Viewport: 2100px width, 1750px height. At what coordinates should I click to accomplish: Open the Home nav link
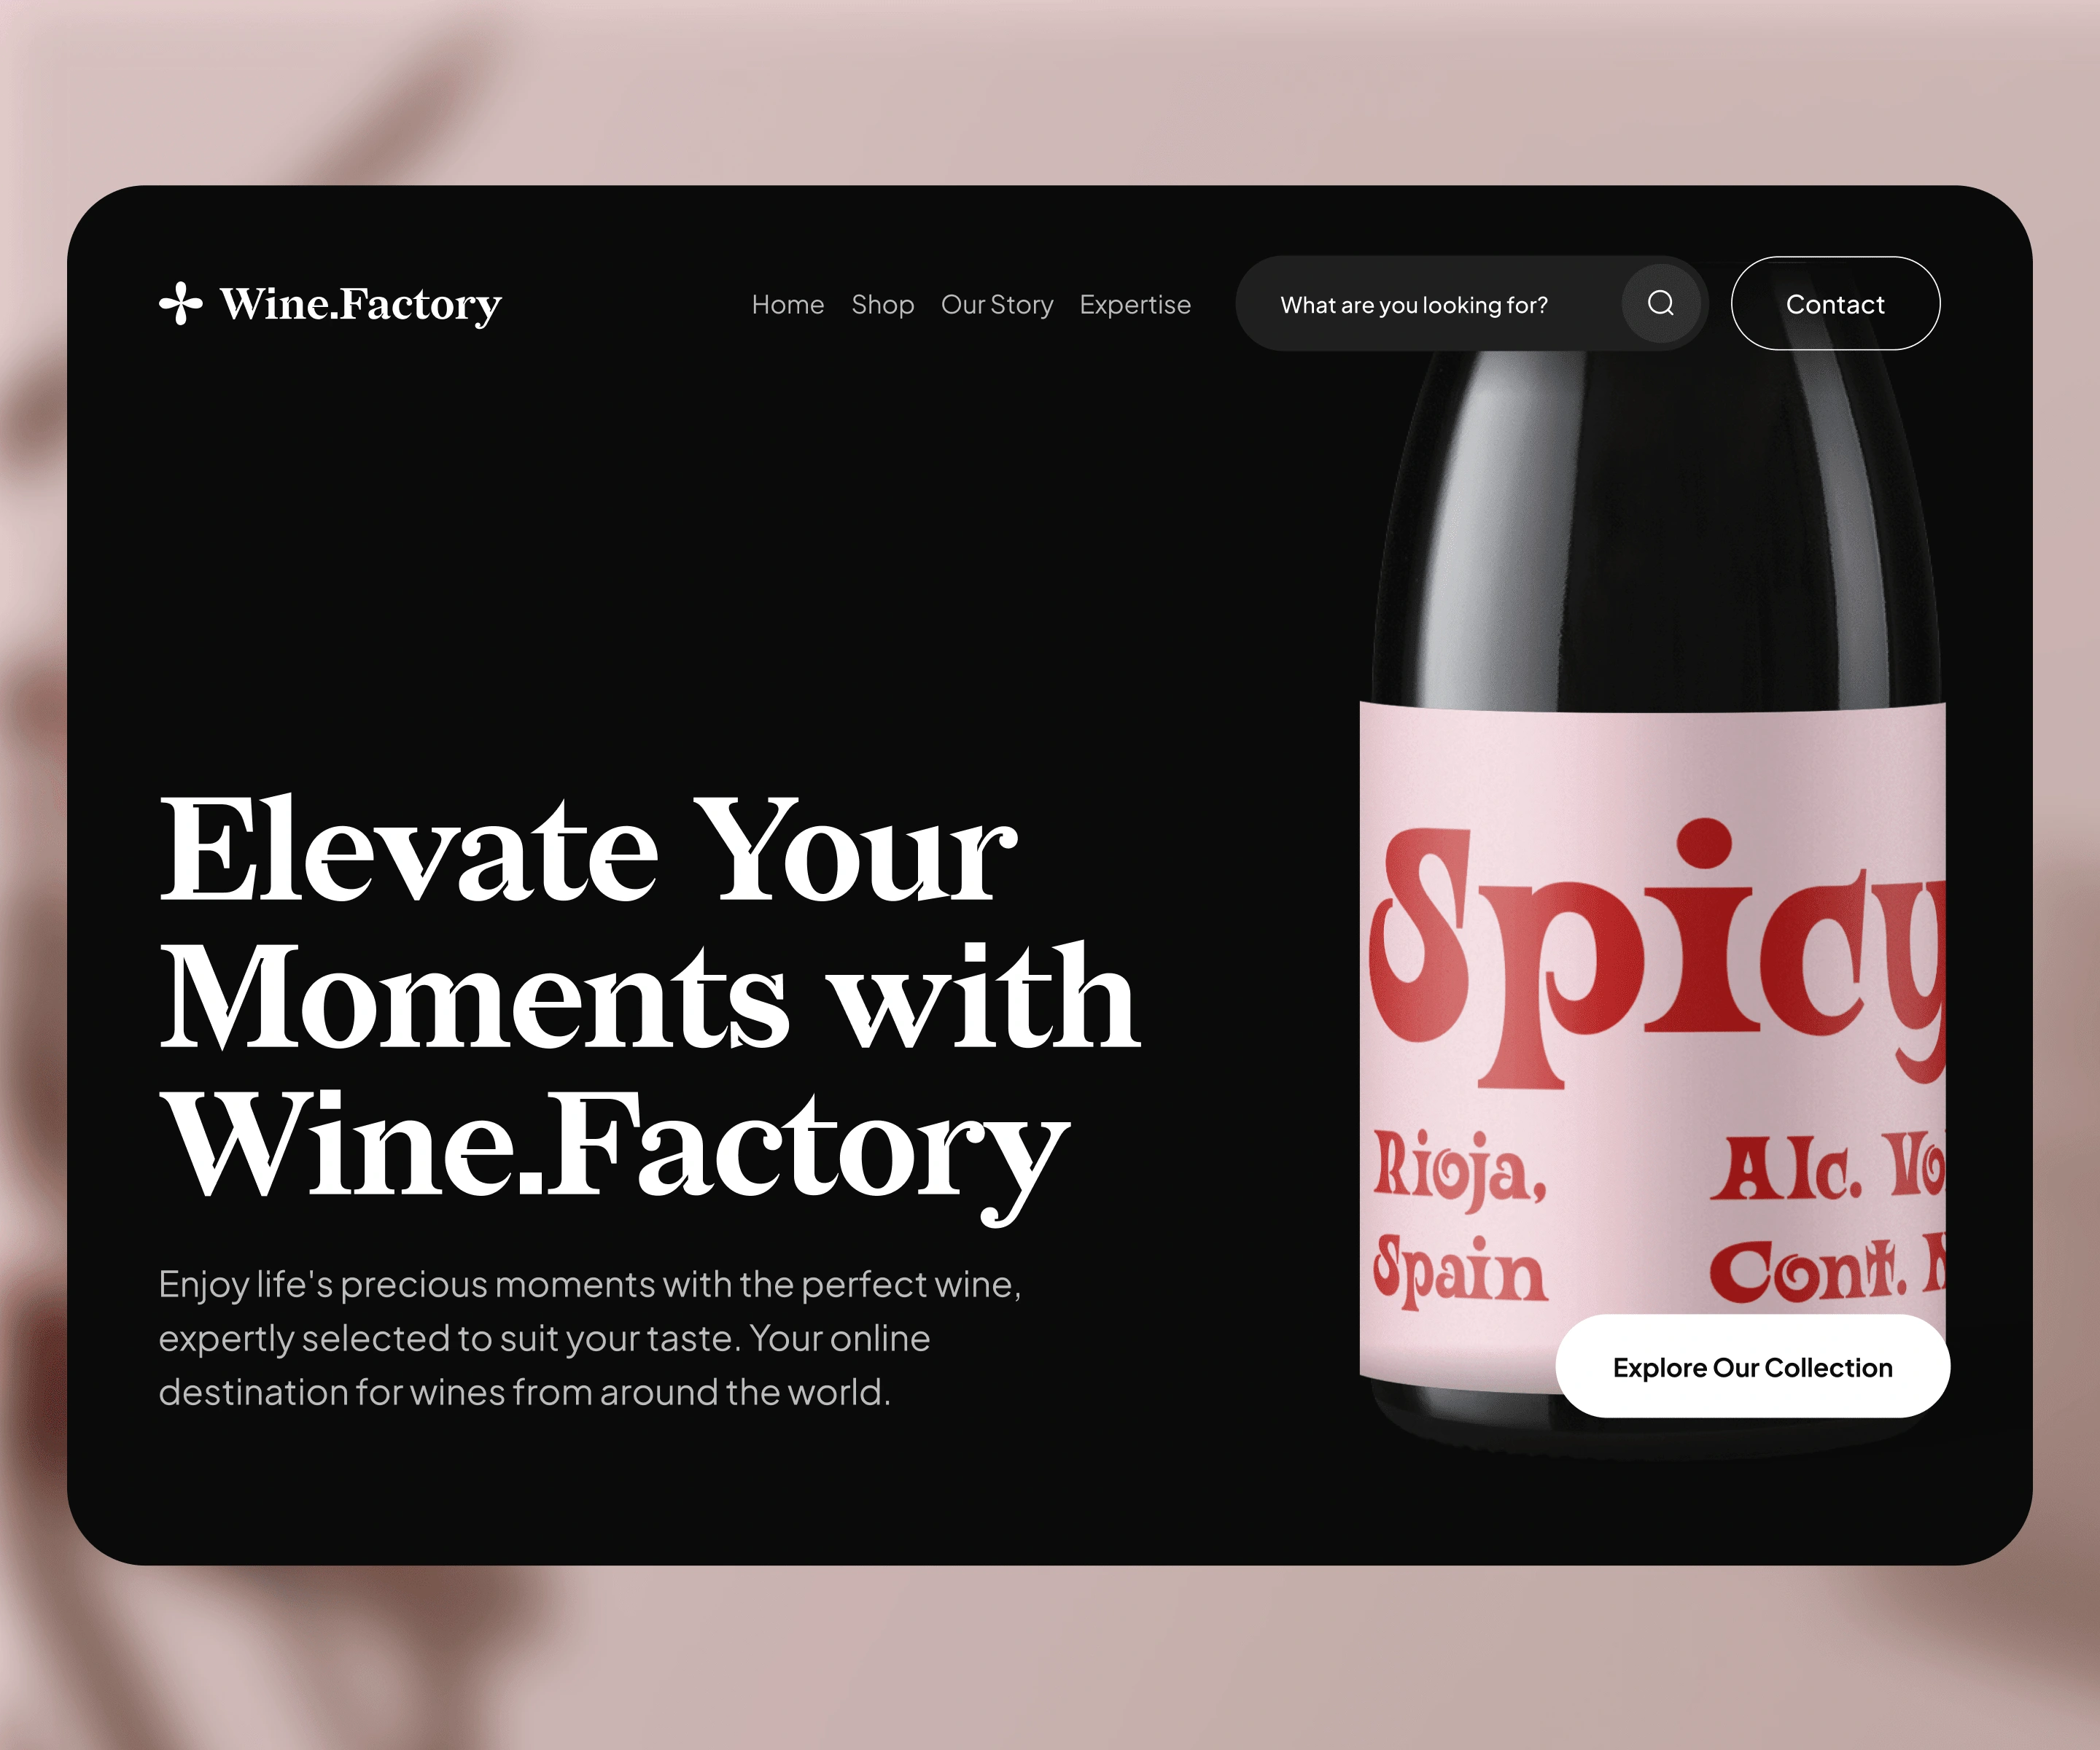[x=788, y=304]
